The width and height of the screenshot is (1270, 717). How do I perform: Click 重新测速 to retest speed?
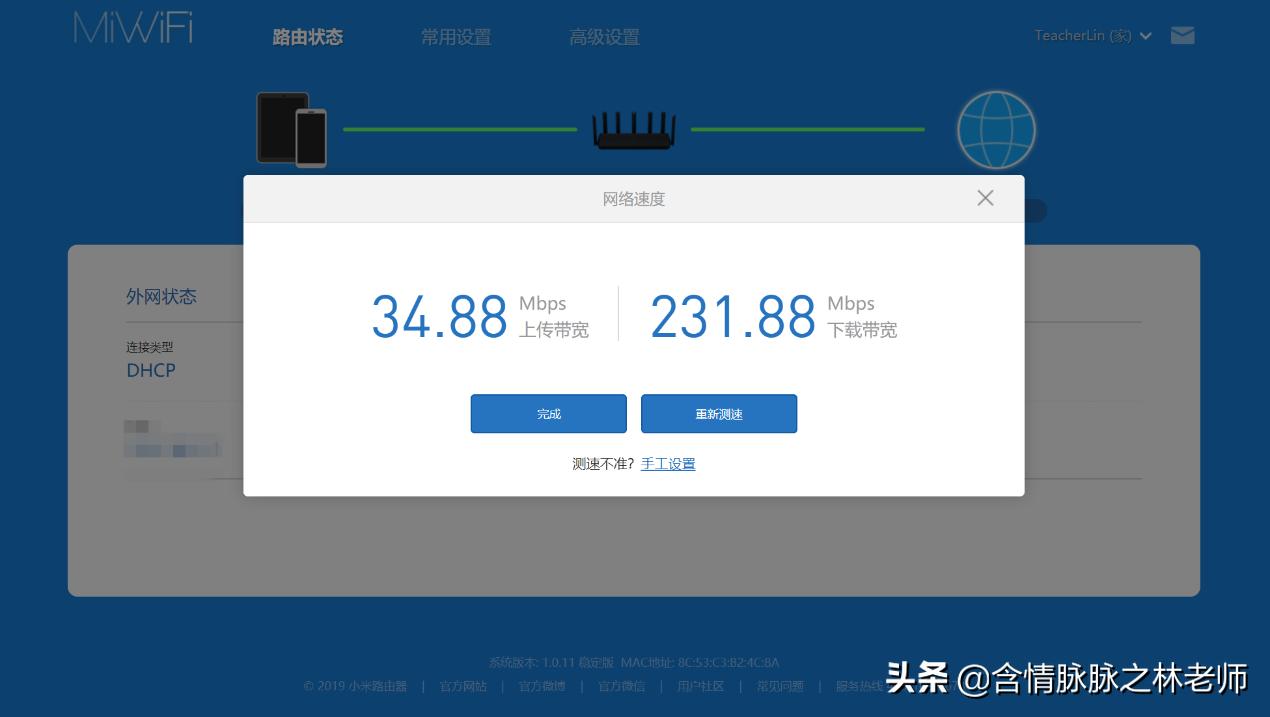(x=718, y=413)
